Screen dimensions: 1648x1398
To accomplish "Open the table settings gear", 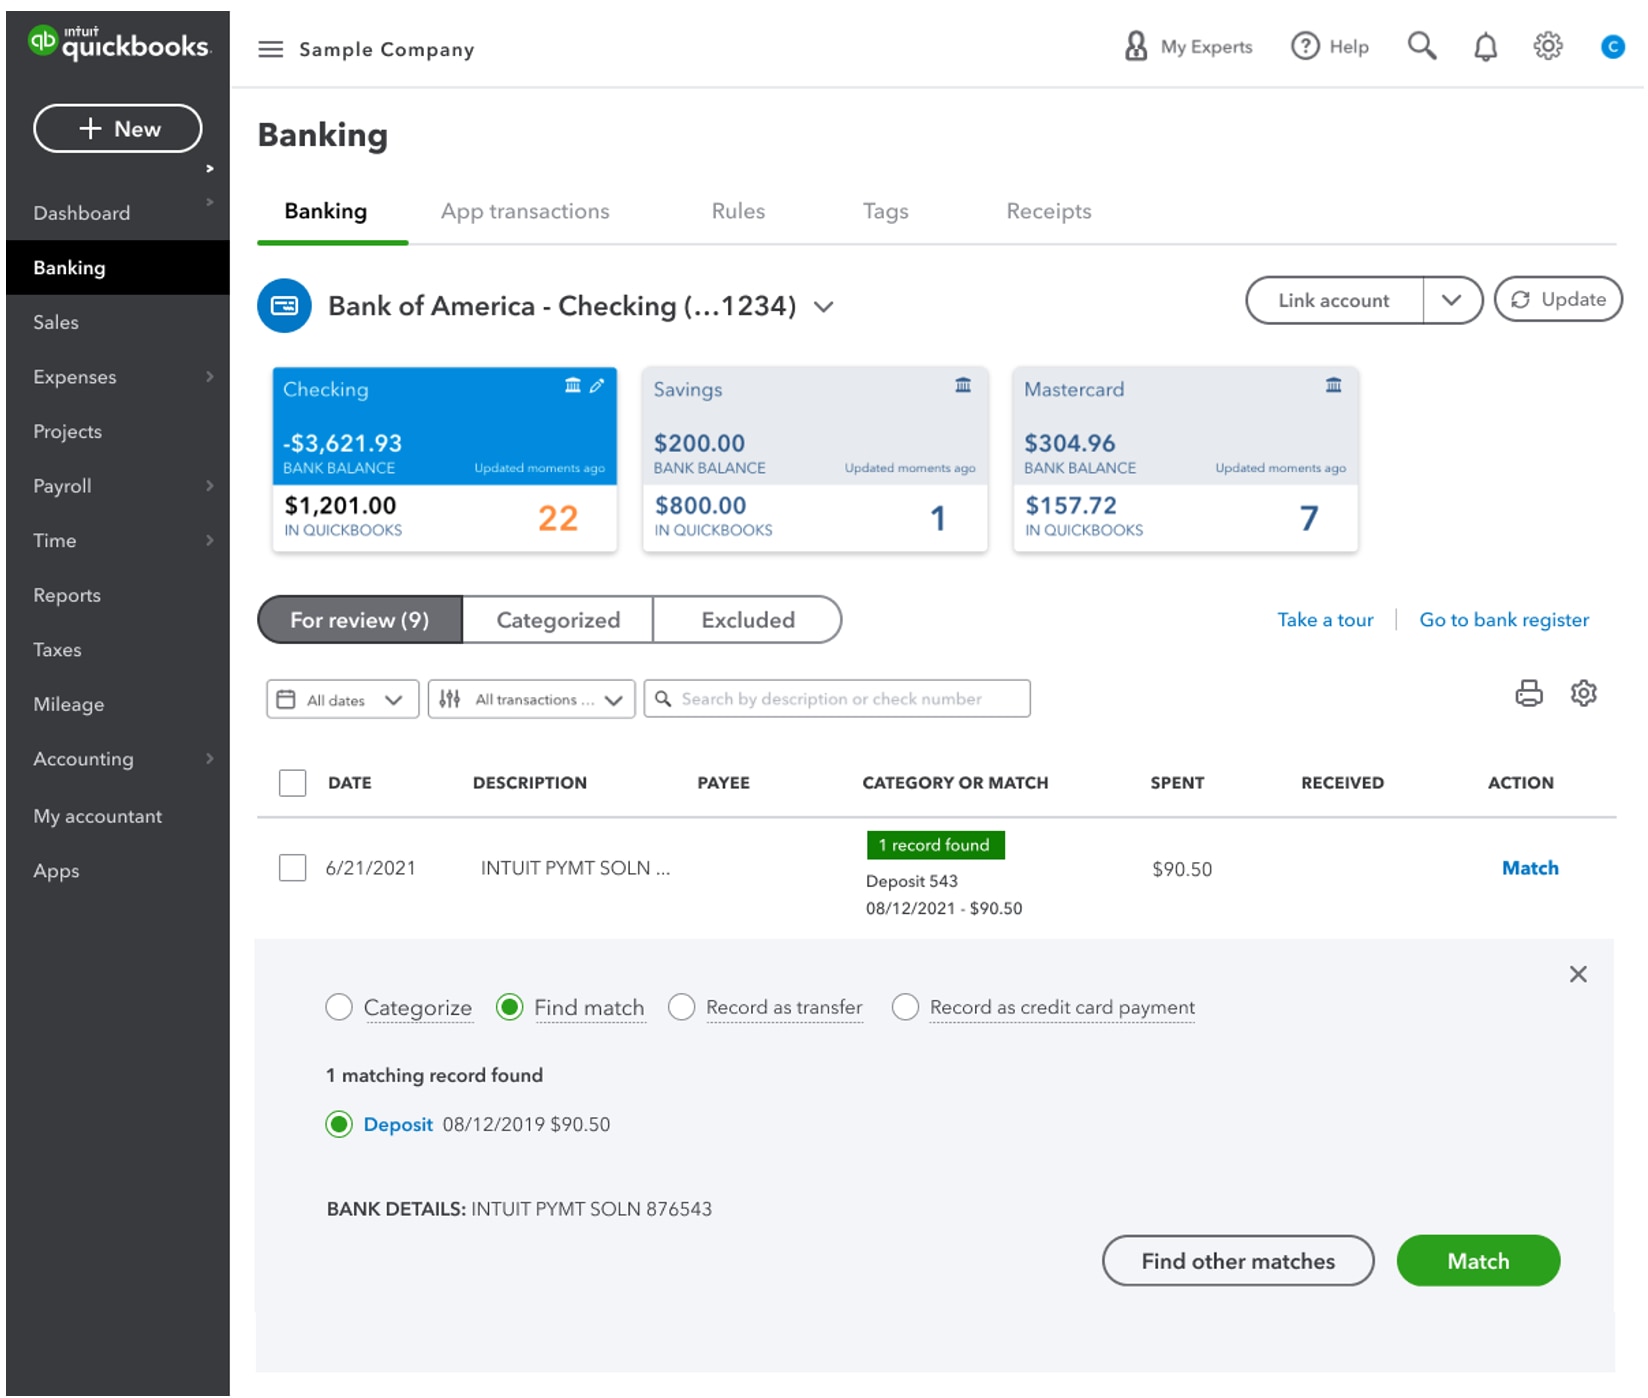I will pos(1583,693).
